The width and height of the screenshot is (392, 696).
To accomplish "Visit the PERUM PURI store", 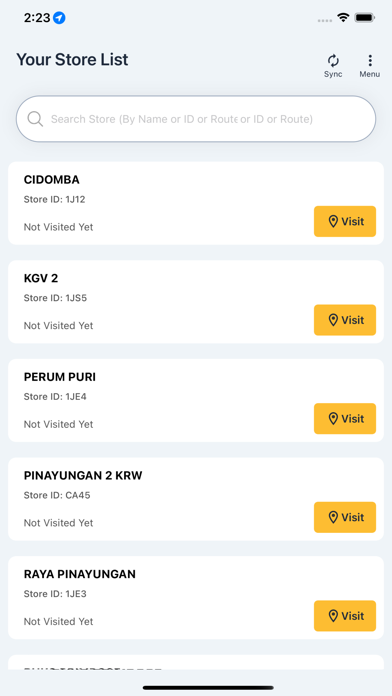I will tap(345, 419).
